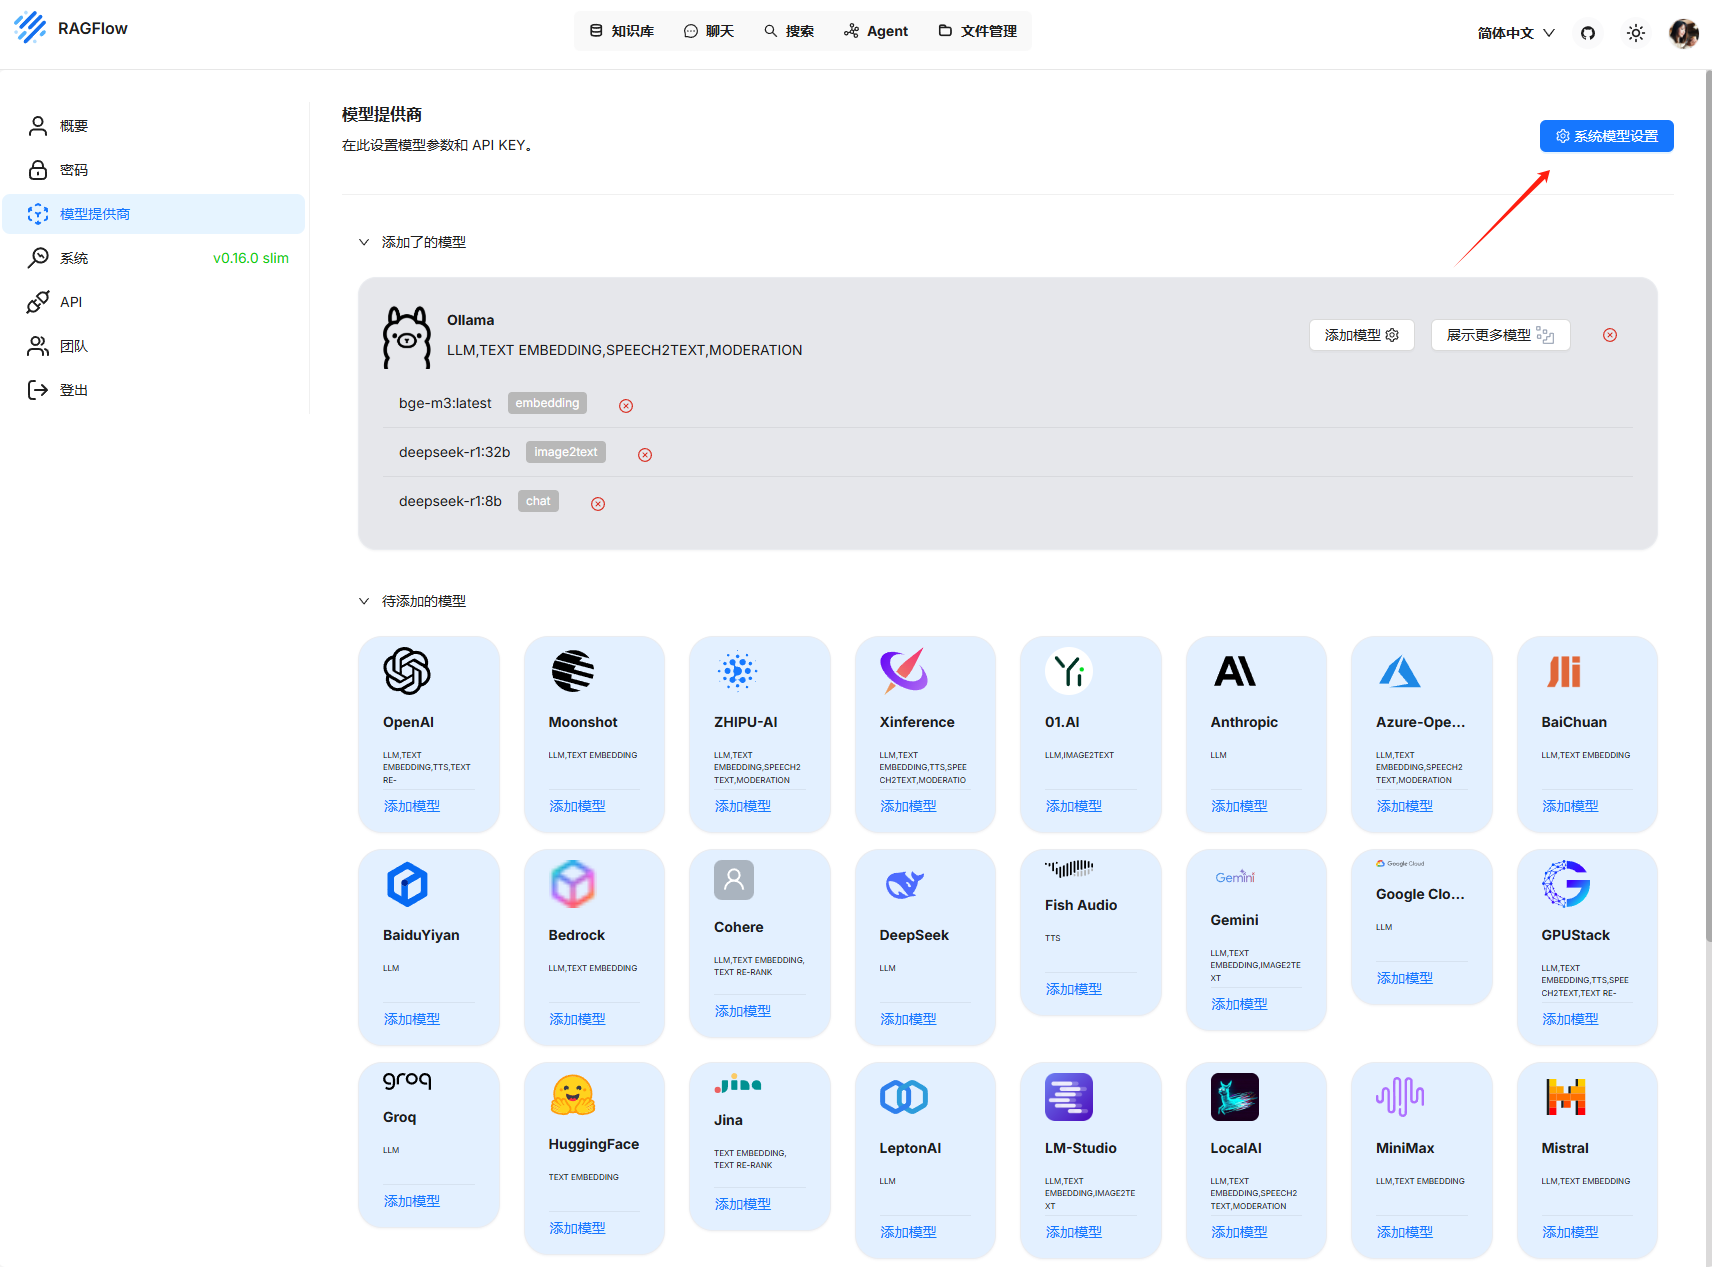Click Ollama's 添加模型 button
This screenshot has width=1712, height=1267.
click(1361, 335)
